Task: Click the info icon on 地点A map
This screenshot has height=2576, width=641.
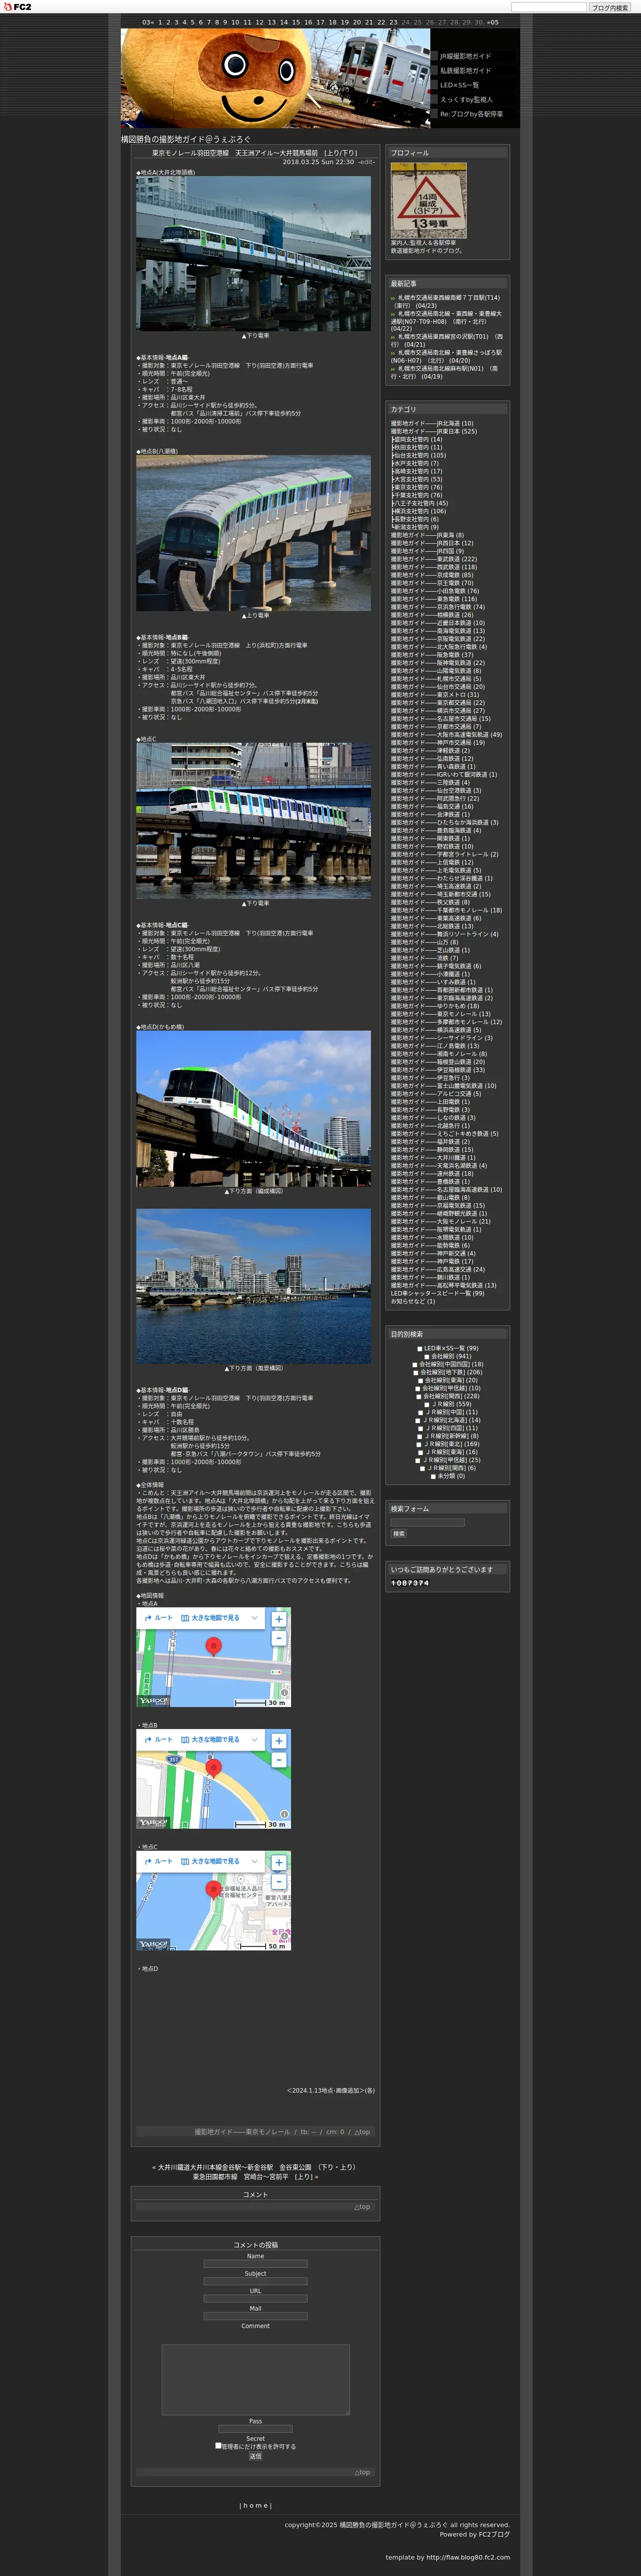Action: 284,1693
